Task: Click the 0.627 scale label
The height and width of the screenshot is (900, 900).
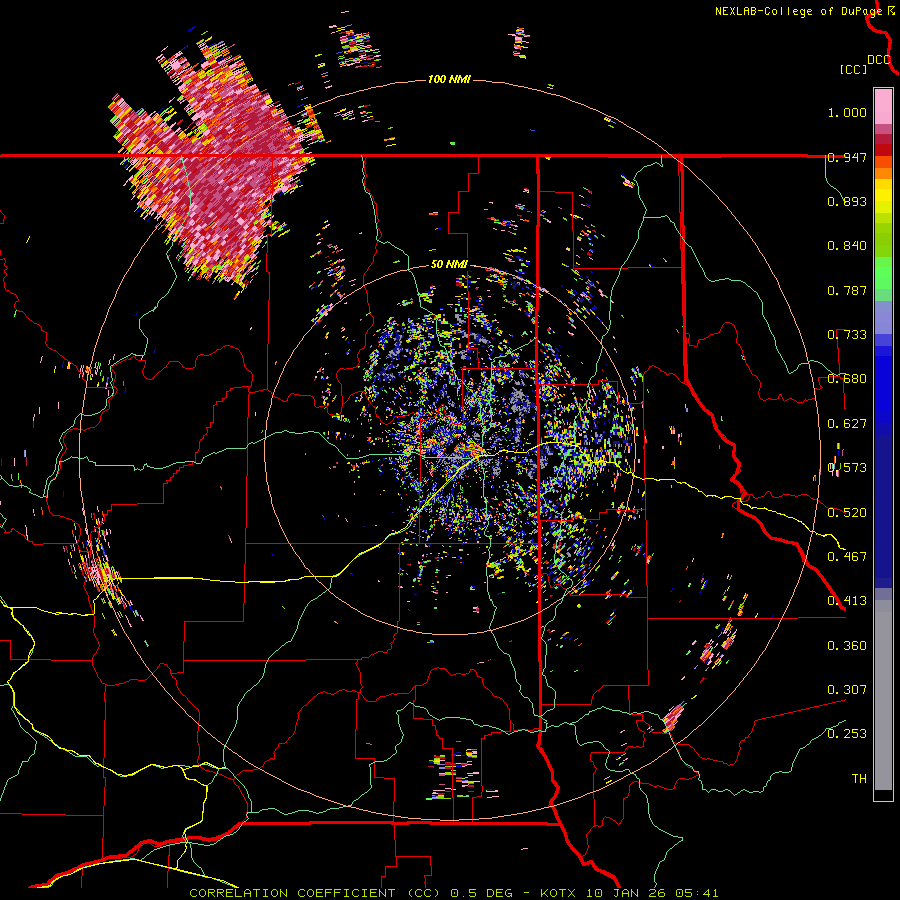Action: [x=847, y=424]
